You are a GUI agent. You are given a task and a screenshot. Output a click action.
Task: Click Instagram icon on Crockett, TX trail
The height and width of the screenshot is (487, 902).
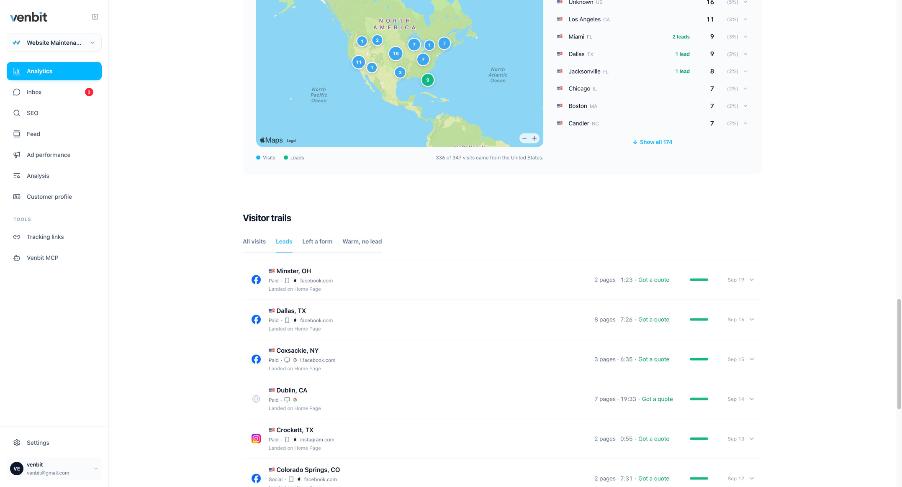click(x=256, y=439)
